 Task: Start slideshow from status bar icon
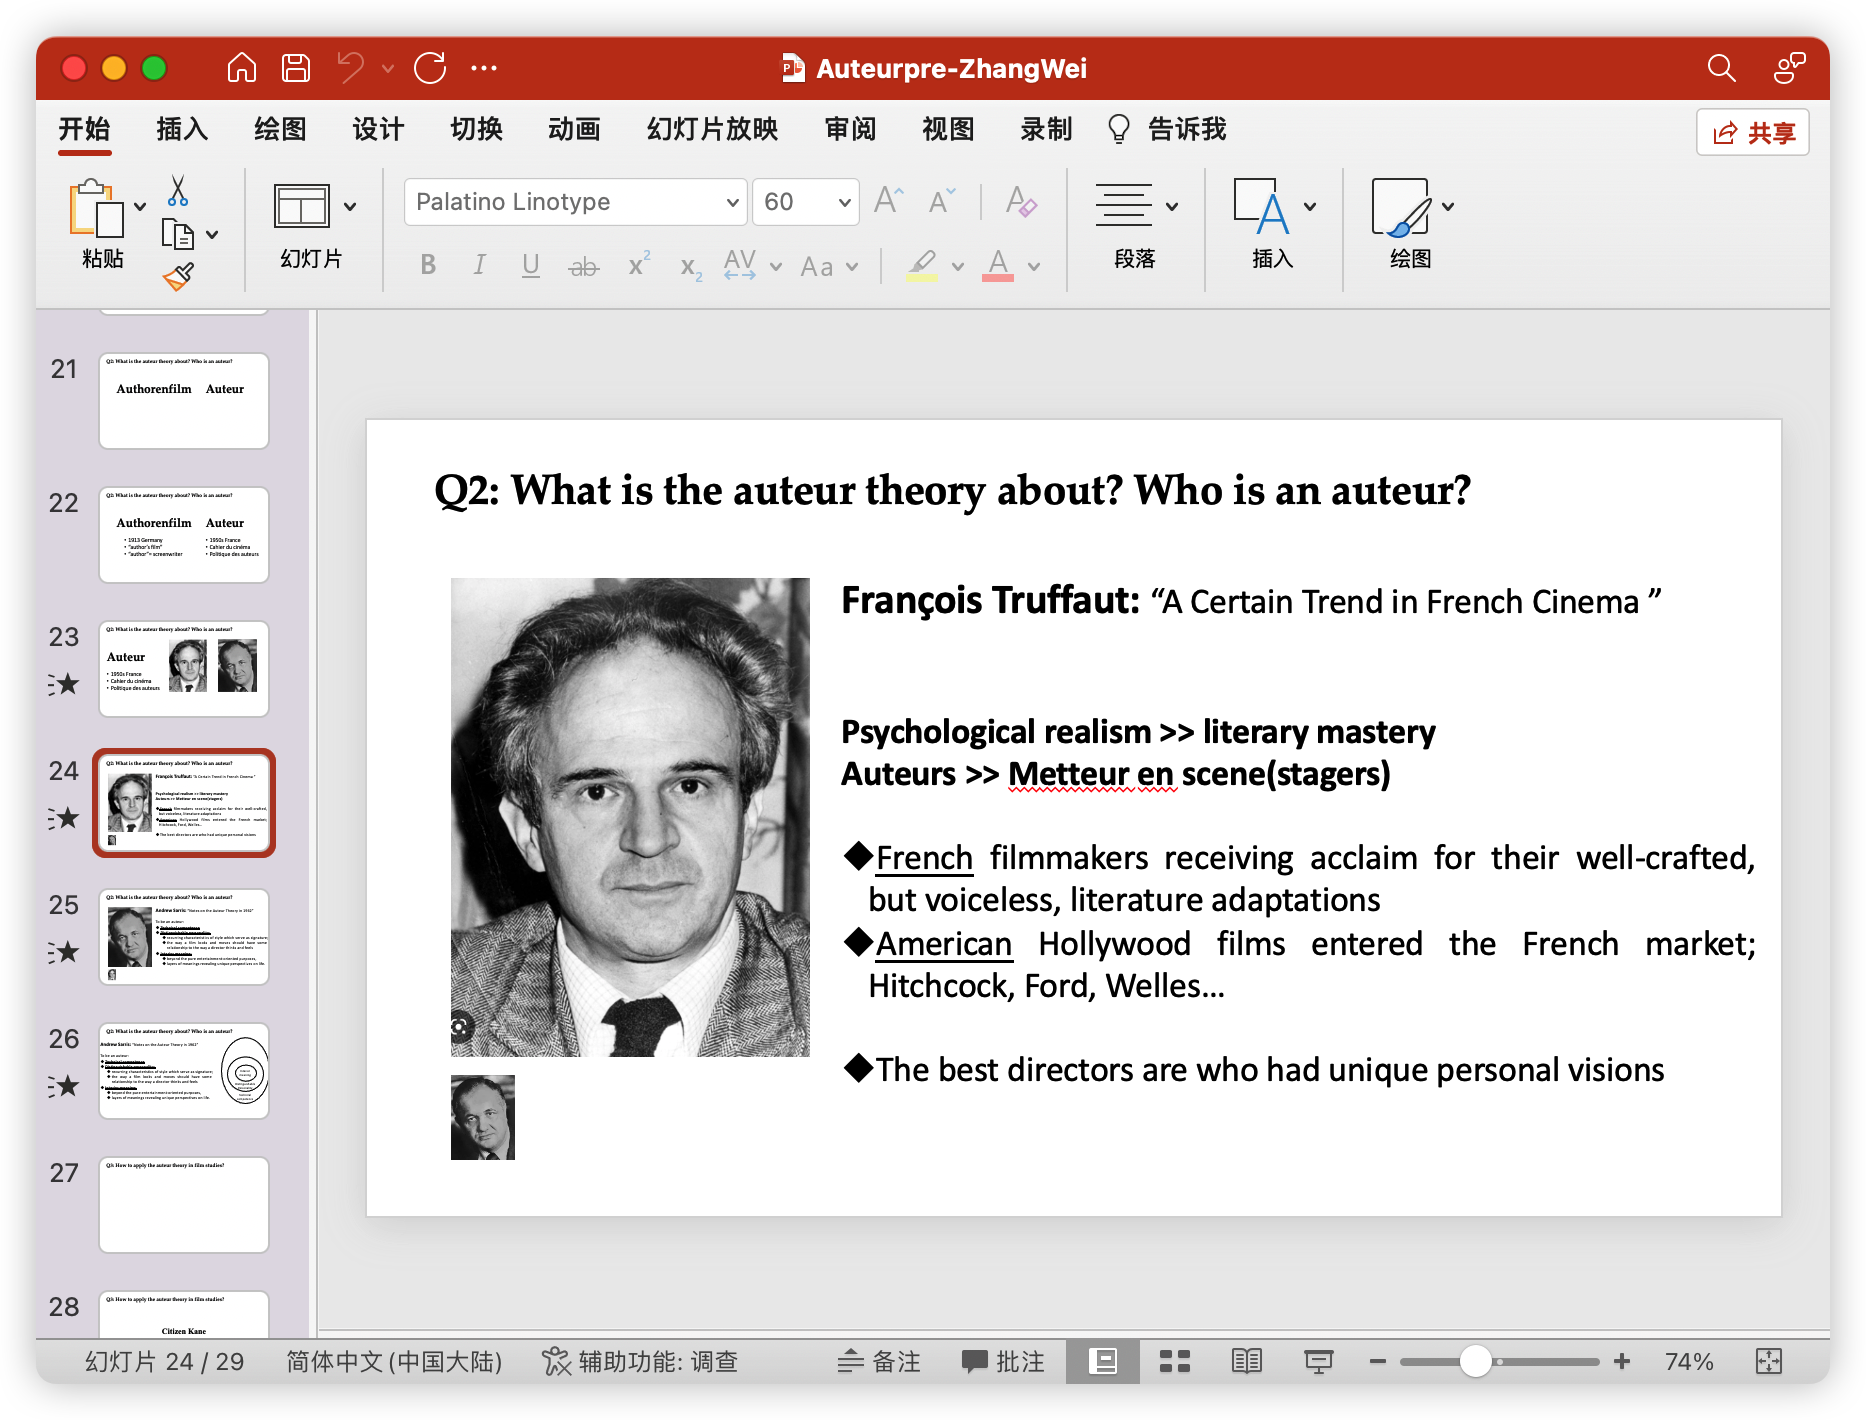(1319, 1361)
